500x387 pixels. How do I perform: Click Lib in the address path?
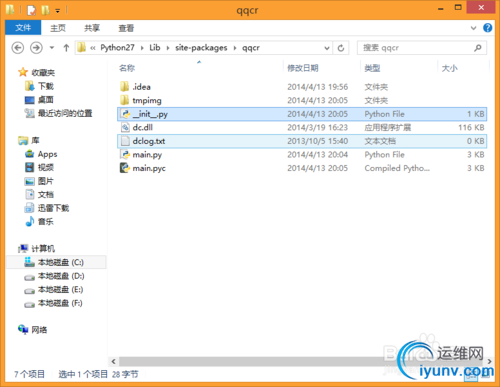(155, 48)
